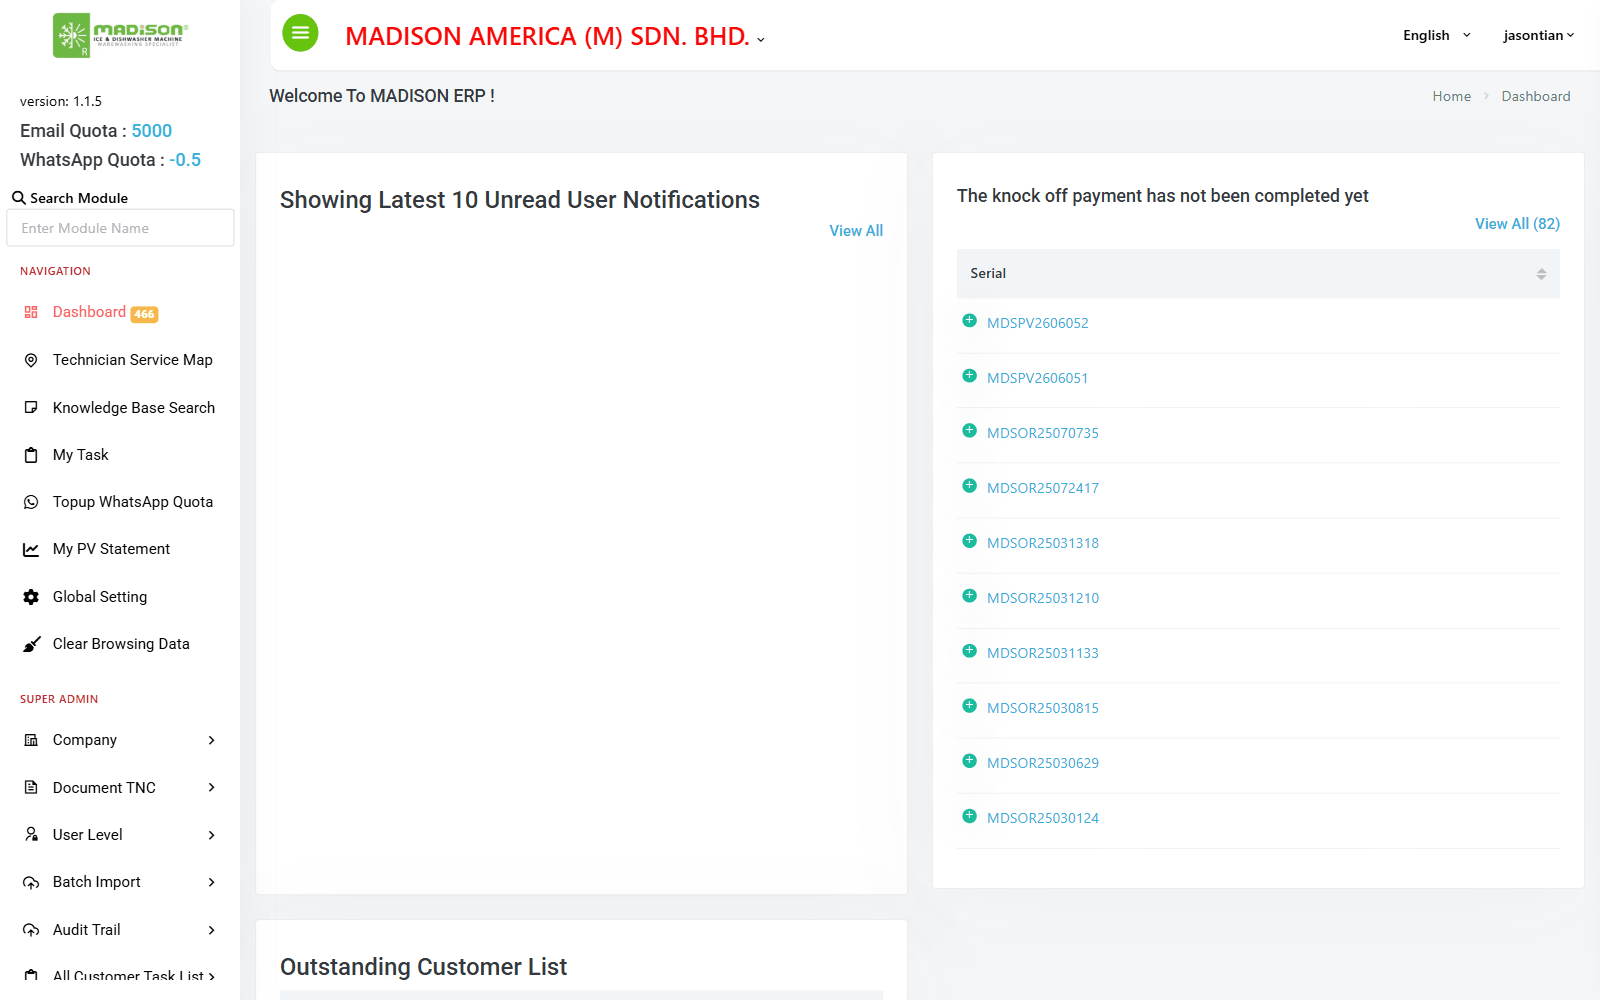Click the Document TNC file icon

click(x=31, y=788)
